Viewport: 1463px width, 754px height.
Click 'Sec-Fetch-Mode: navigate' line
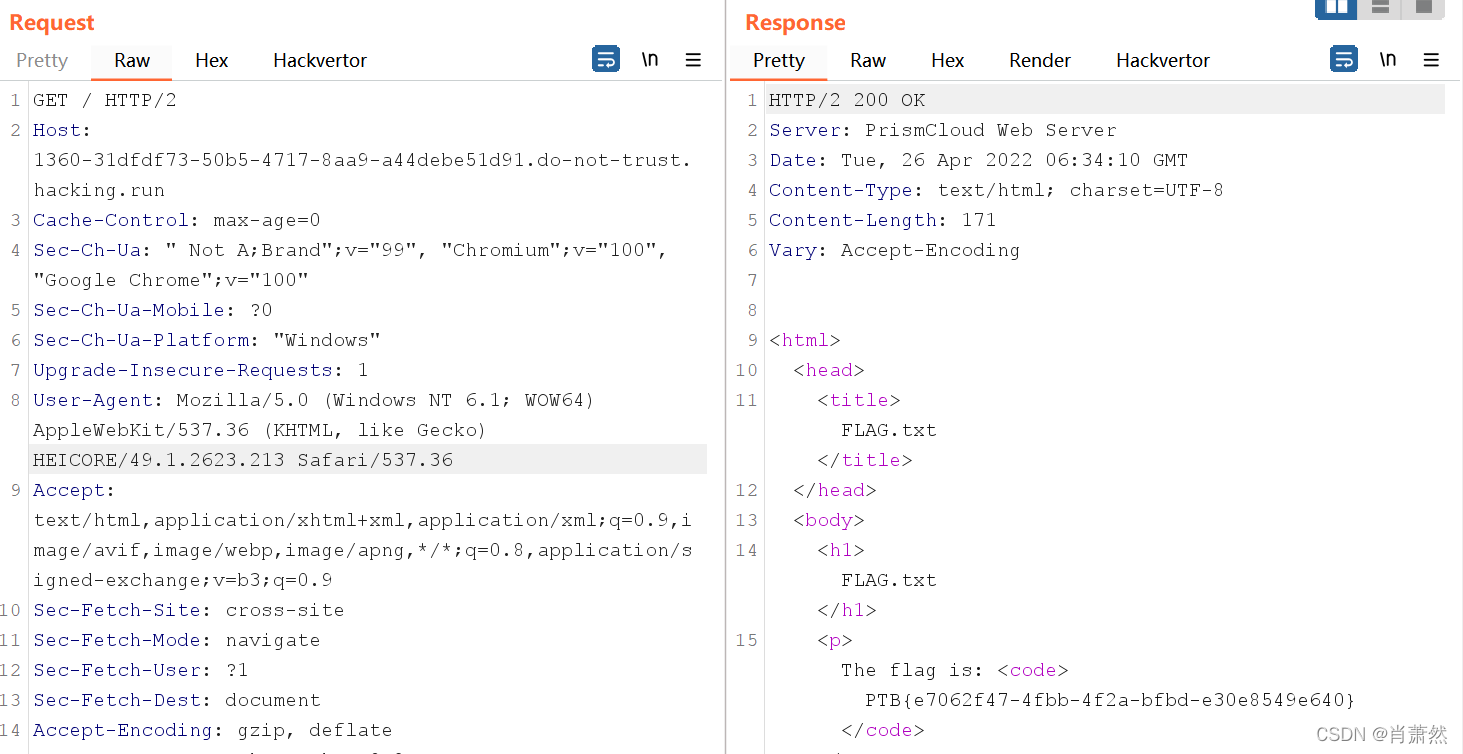[x=177, y=640]
